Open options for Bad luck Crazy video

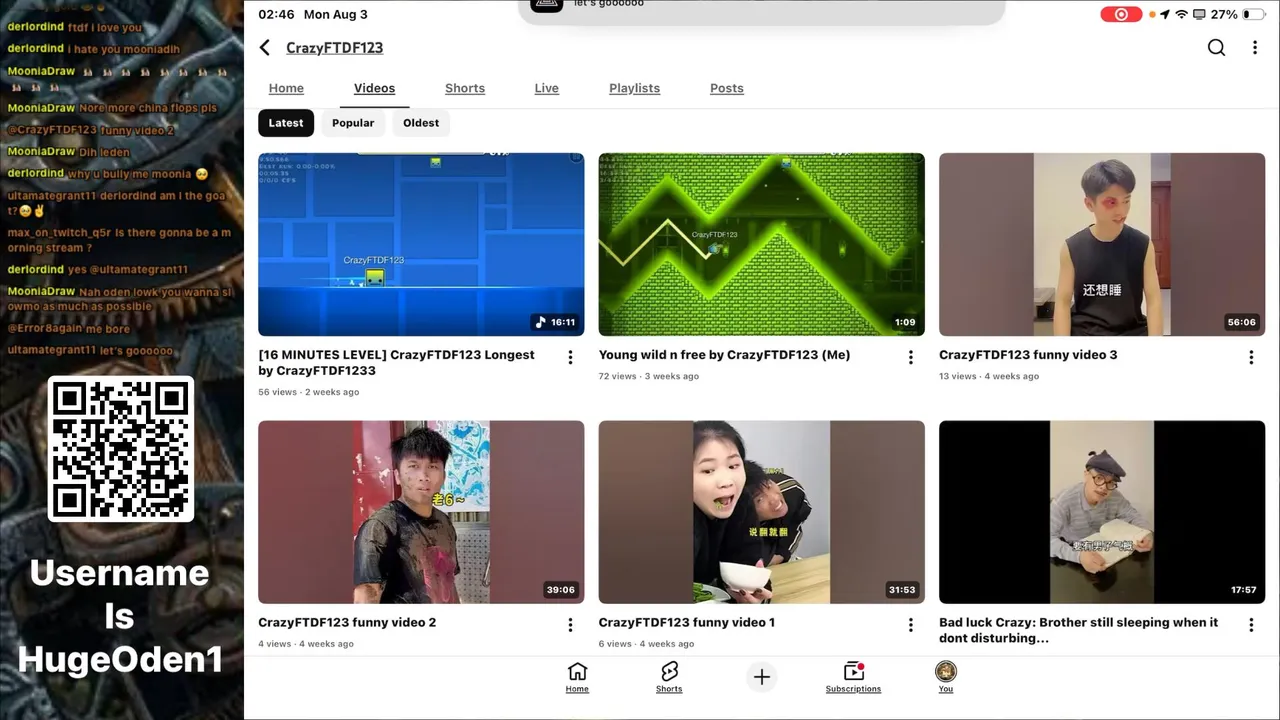pos(1250,625)
